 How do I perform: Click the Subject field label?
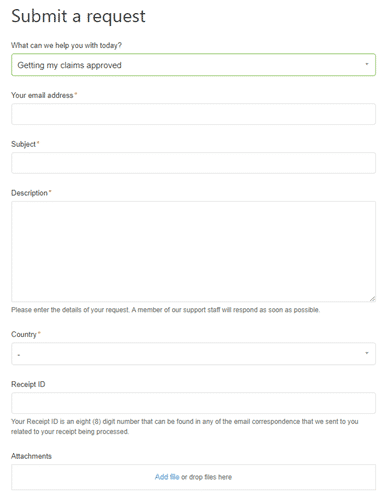tap(23, 144)
